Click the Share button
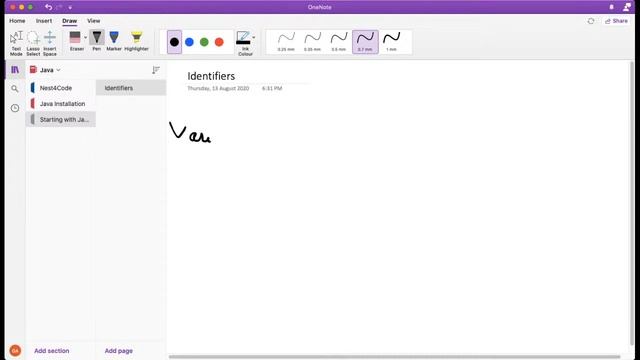The image size is (640, 360). 616,21
